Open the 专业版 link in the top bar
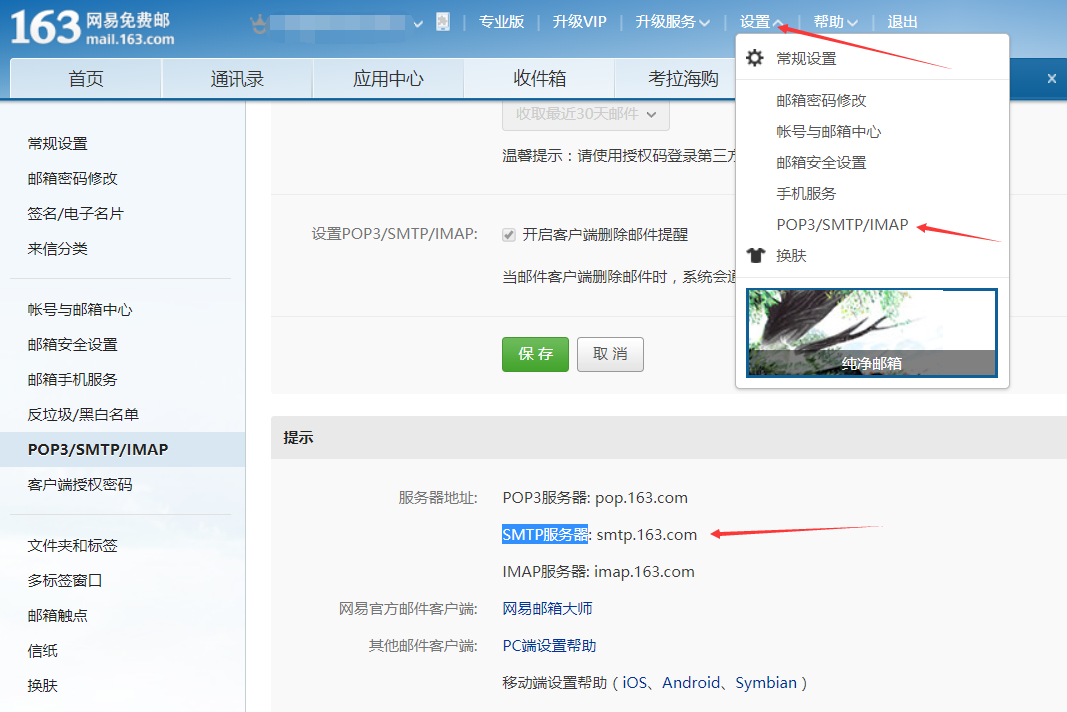The image size is (1067, 712). [502, 22]
